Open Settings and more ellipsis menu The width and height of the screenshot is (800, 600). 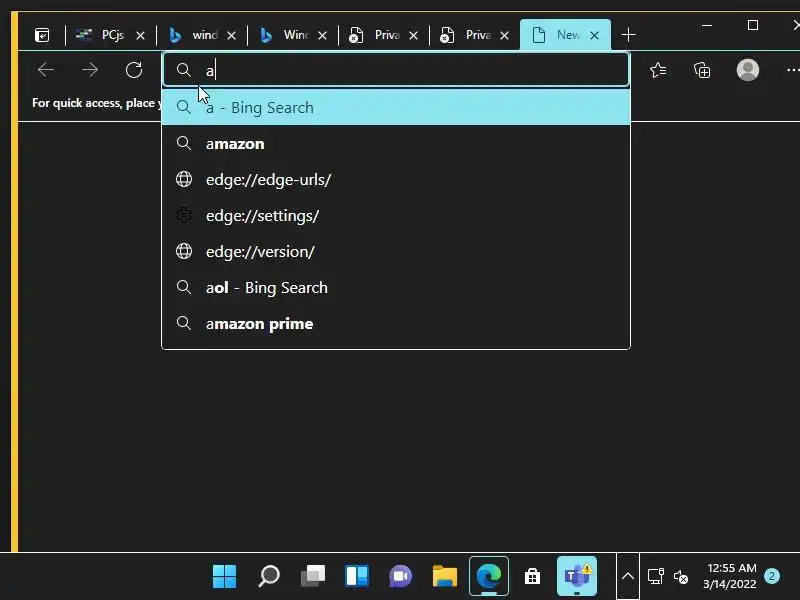(792, 70)
